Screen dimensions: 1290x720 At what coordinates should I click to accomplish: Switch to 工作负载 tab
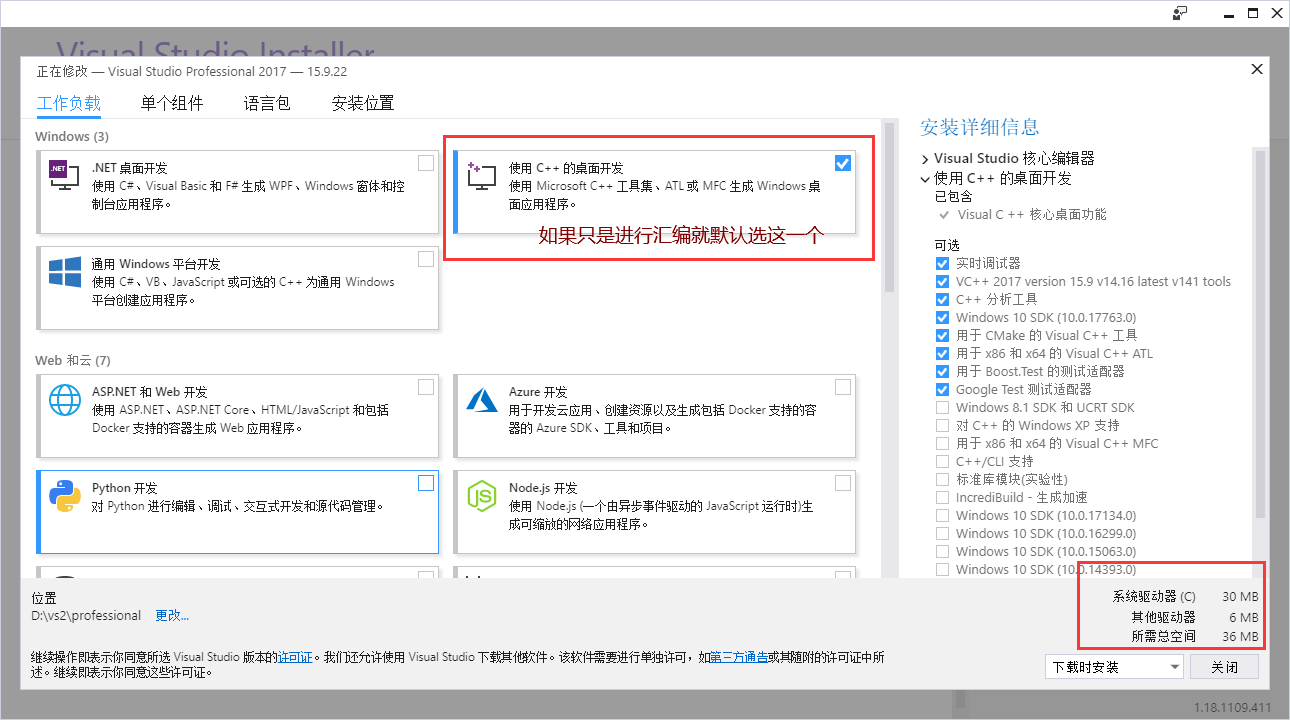click(69, 103)
